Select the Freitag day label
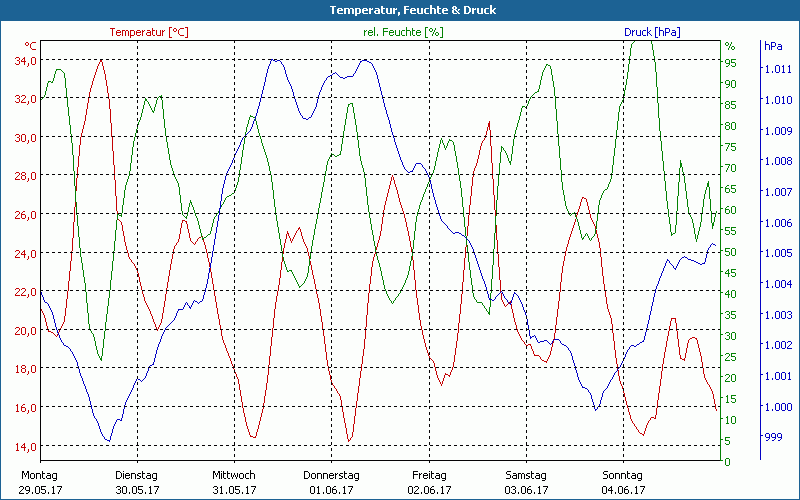Screen dimensions: 800x500 pyautogui.click(x=429, y=475)
